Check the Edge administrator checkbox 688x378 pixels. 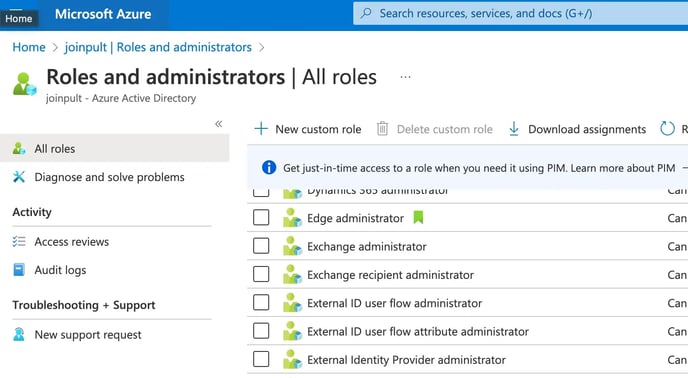261,217
